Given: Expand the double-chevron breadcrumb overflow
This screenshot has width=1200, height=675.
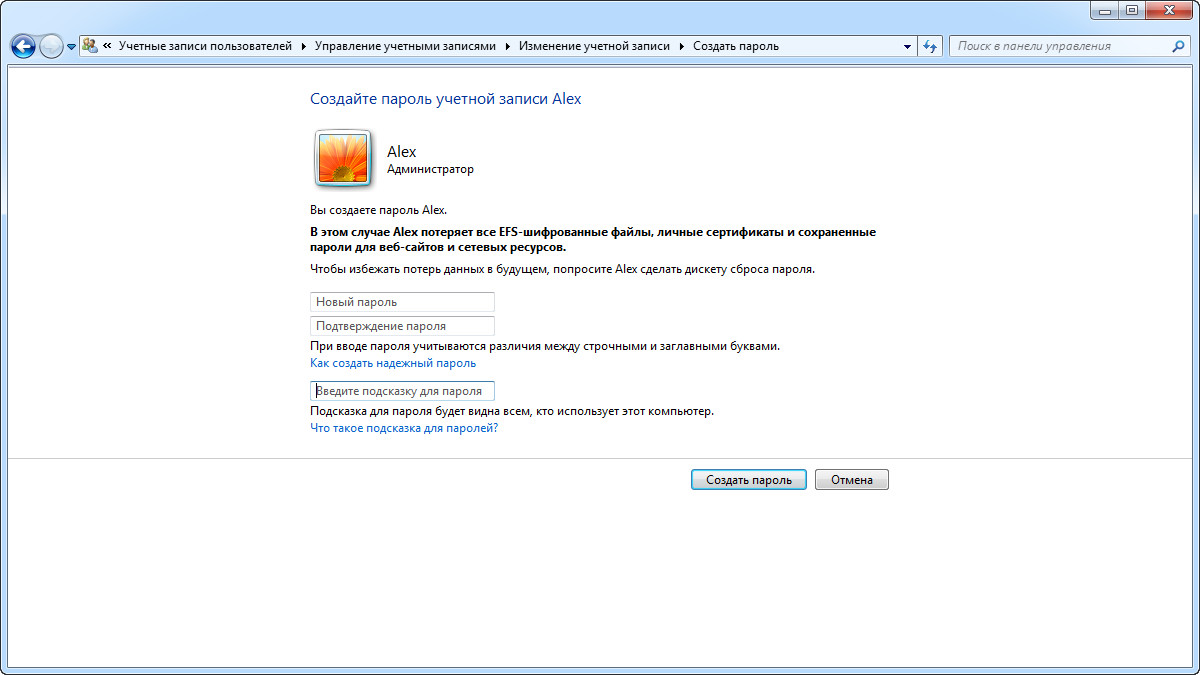Looking at the screenshot, I should coord(107,46).
